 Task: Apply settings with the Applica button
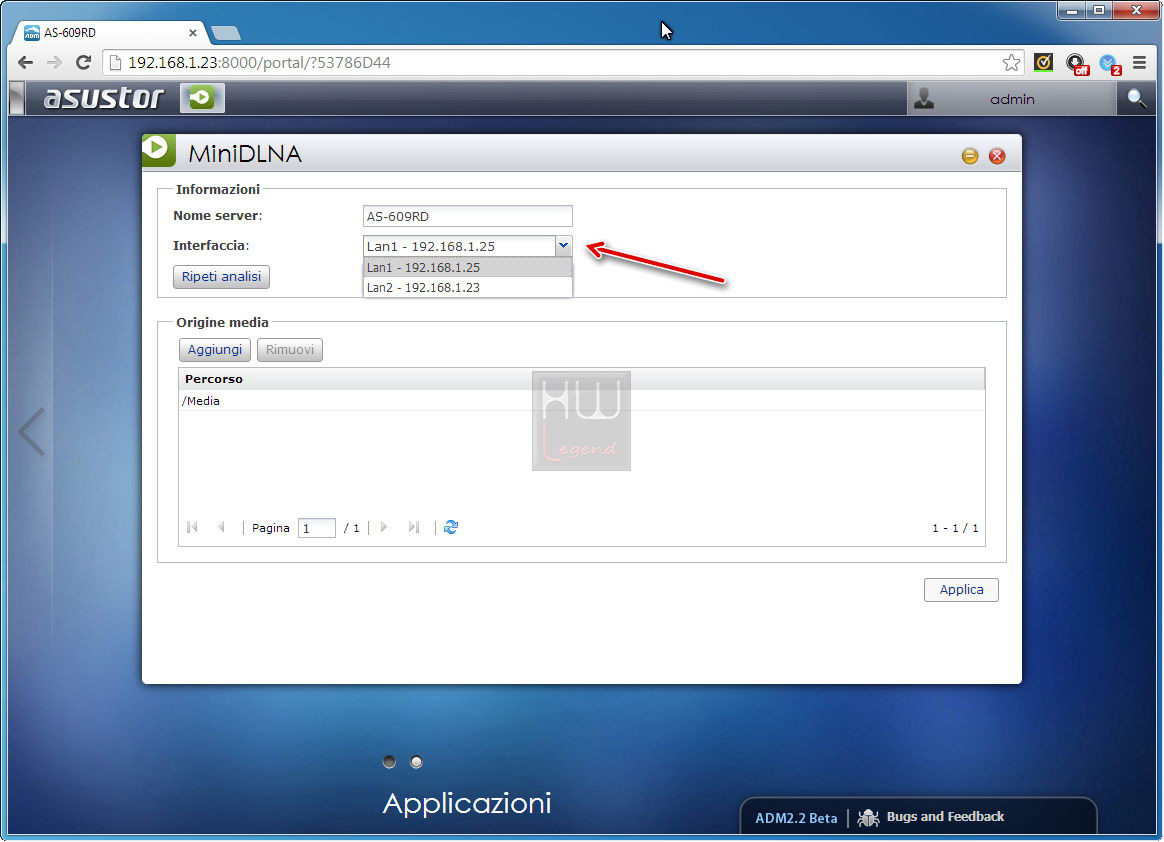pyautogui.click(x=961, y=590)
